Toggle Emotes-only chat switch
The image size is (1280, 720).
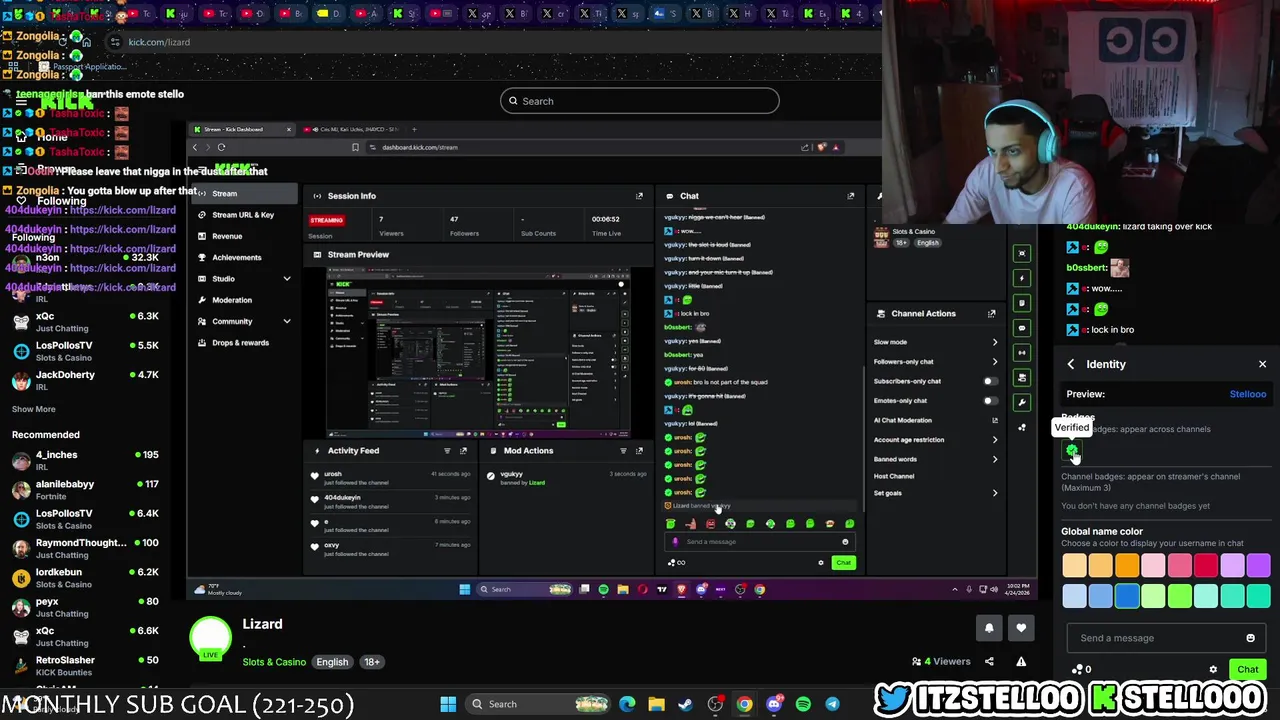tap(990, 401)
